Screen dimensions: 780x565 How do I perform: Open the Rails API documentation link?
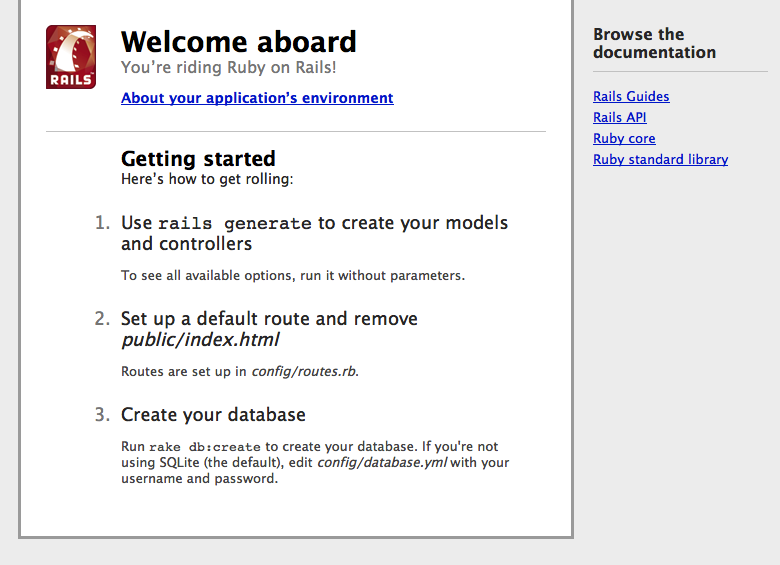[619, 117]
